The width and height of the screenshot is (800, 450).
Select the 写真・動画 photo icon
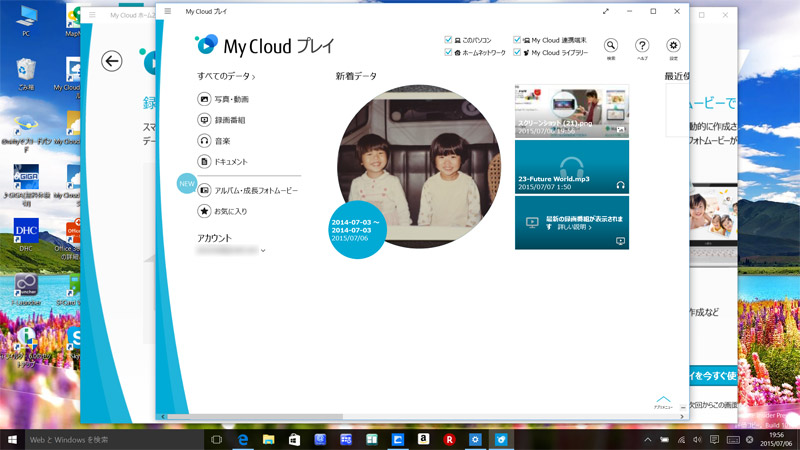204,99
